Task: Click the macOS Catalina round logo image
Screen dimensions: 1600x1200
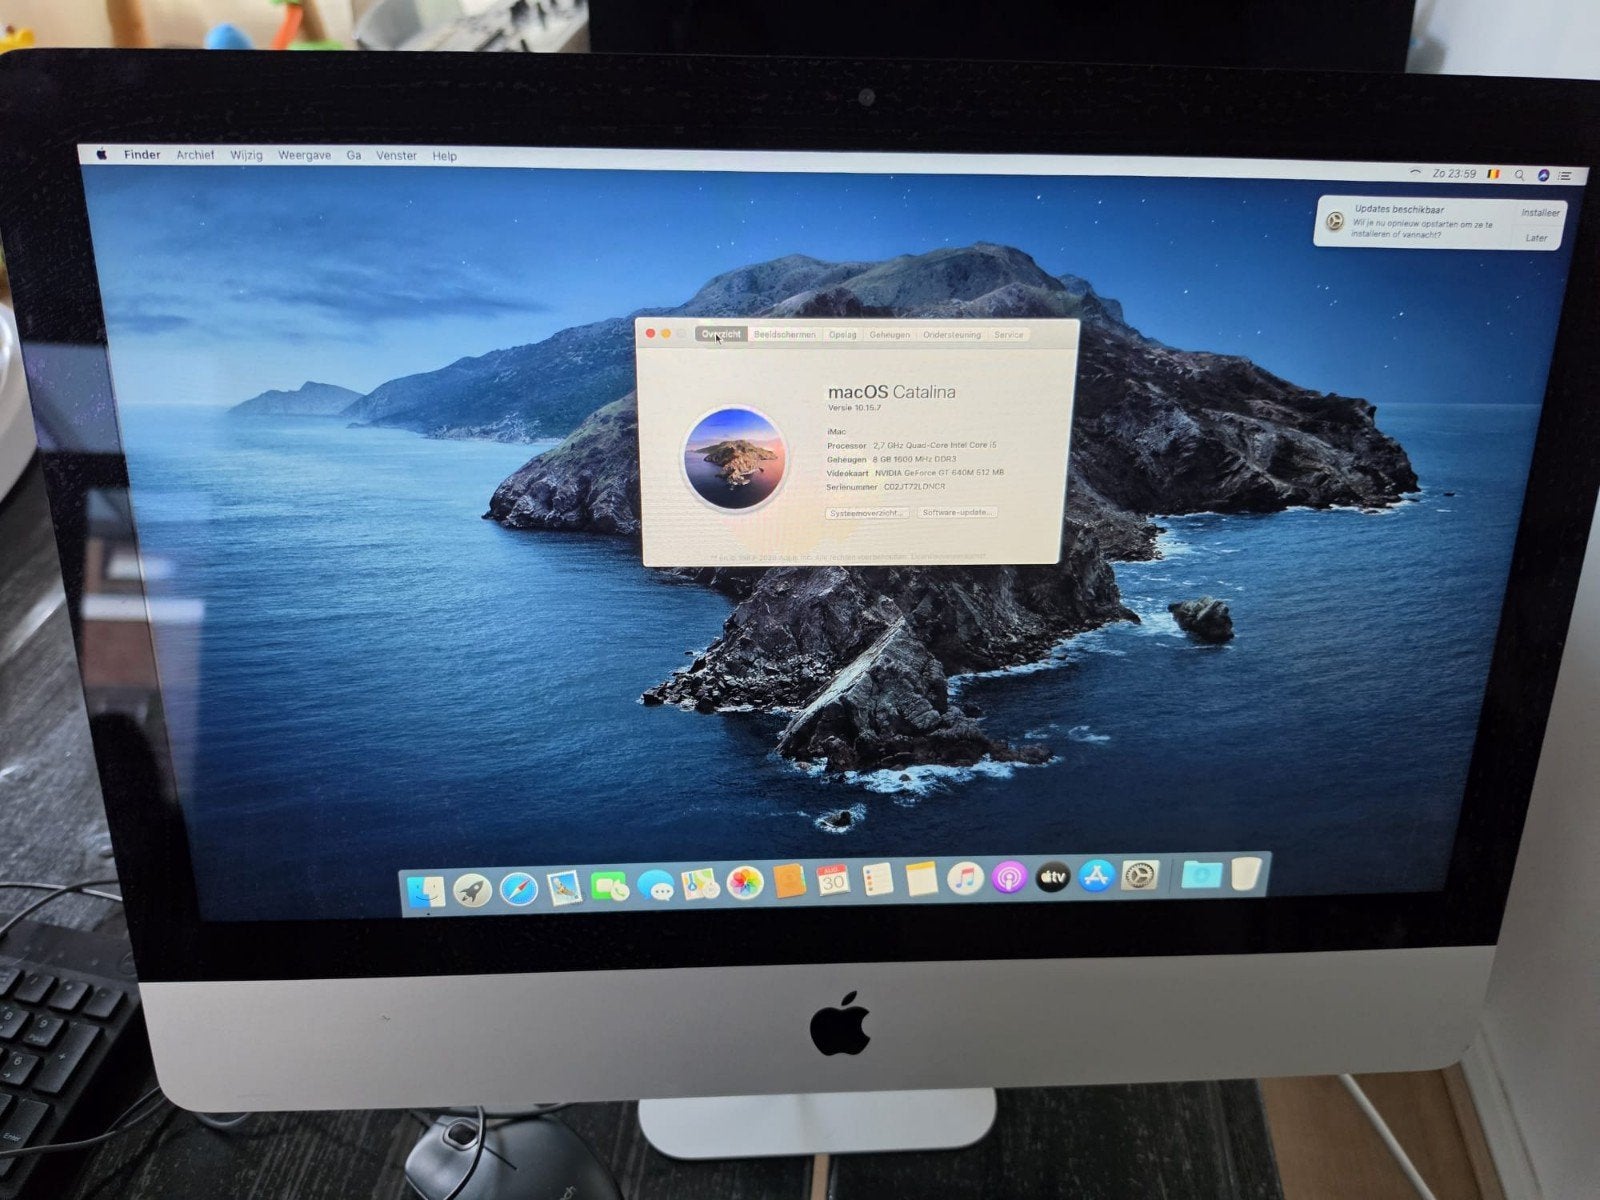Action: pyautogui.click(x=735, y=459)
